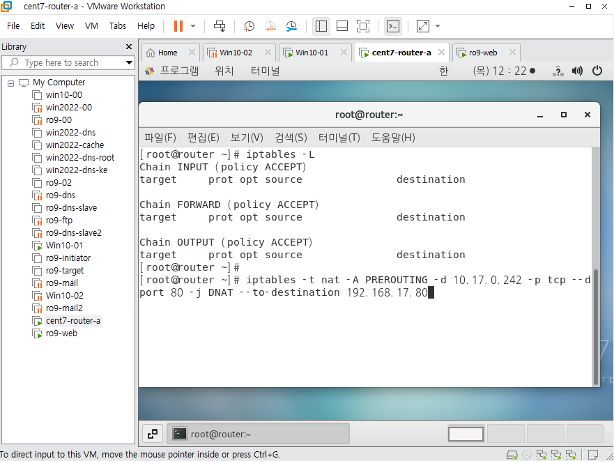This screenshot has width=614, height=462.
Task: Open the Tabs menu
Action: (117, 26)
